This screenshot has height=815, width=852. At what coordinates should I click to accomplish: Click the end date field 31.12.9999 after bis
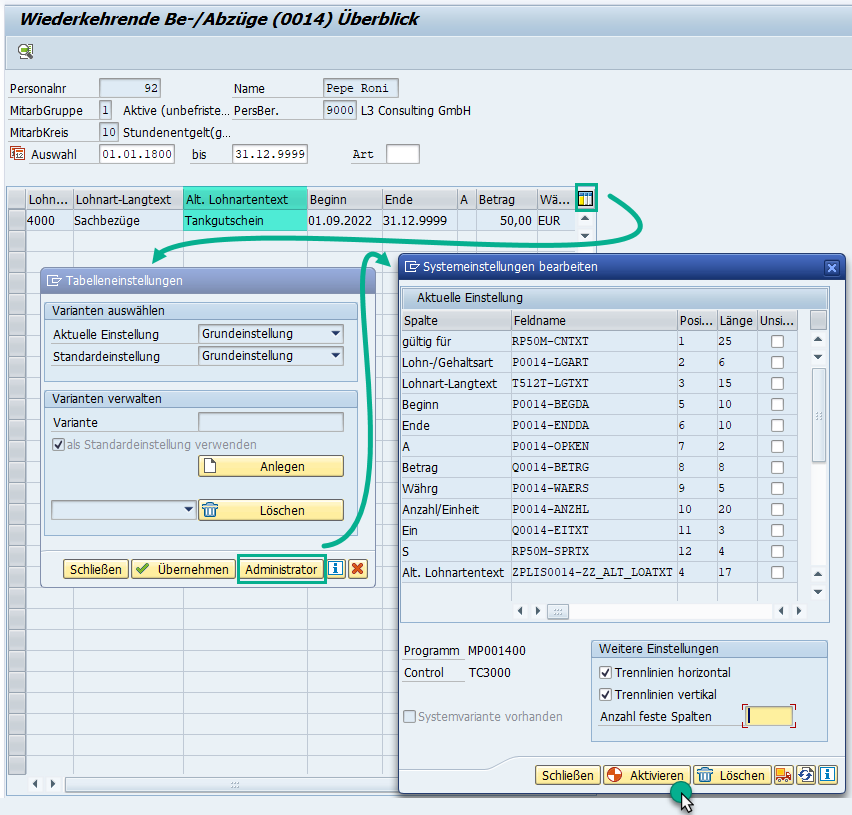pyautogui.click(x=270, y=154)
